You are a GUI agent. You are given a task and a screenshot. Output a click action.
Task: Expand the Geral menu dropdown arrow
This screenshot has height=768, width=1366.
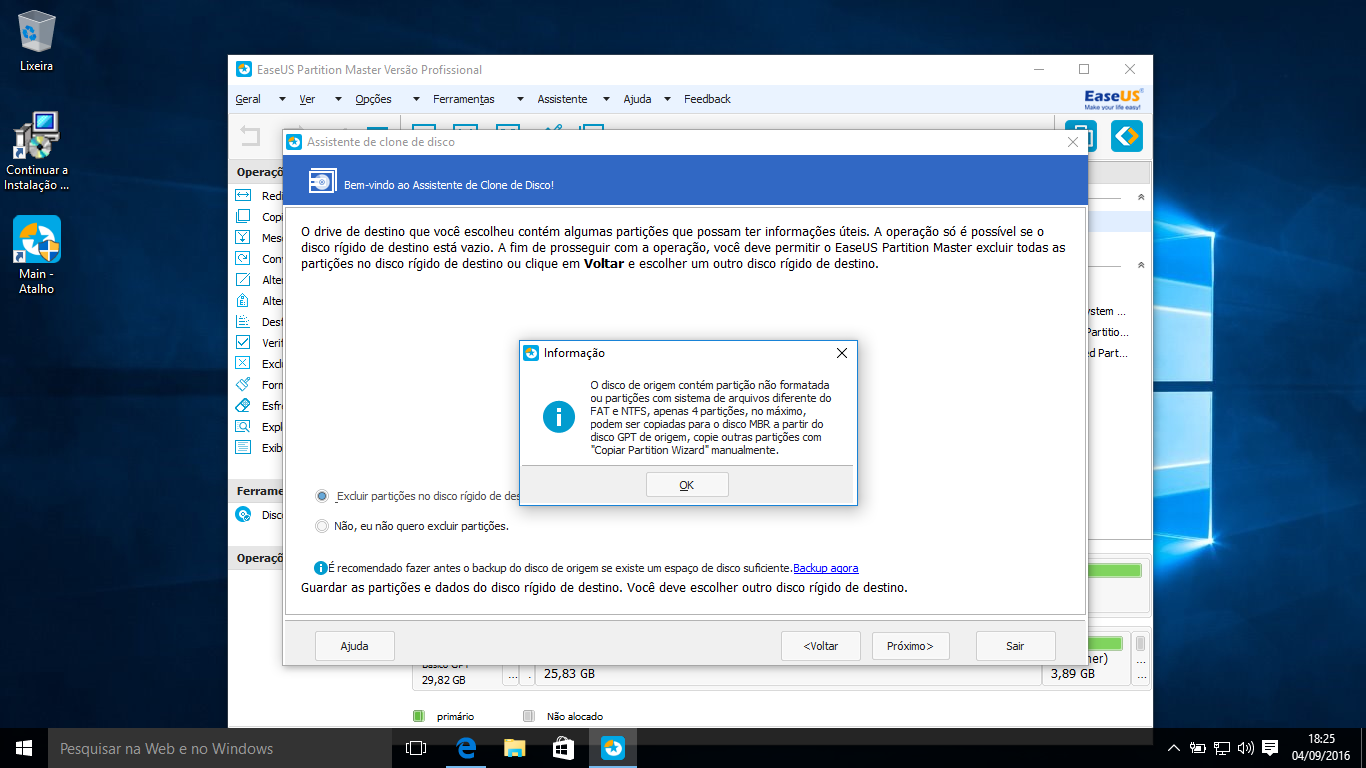pyautogui.click(x=282, y=99)
